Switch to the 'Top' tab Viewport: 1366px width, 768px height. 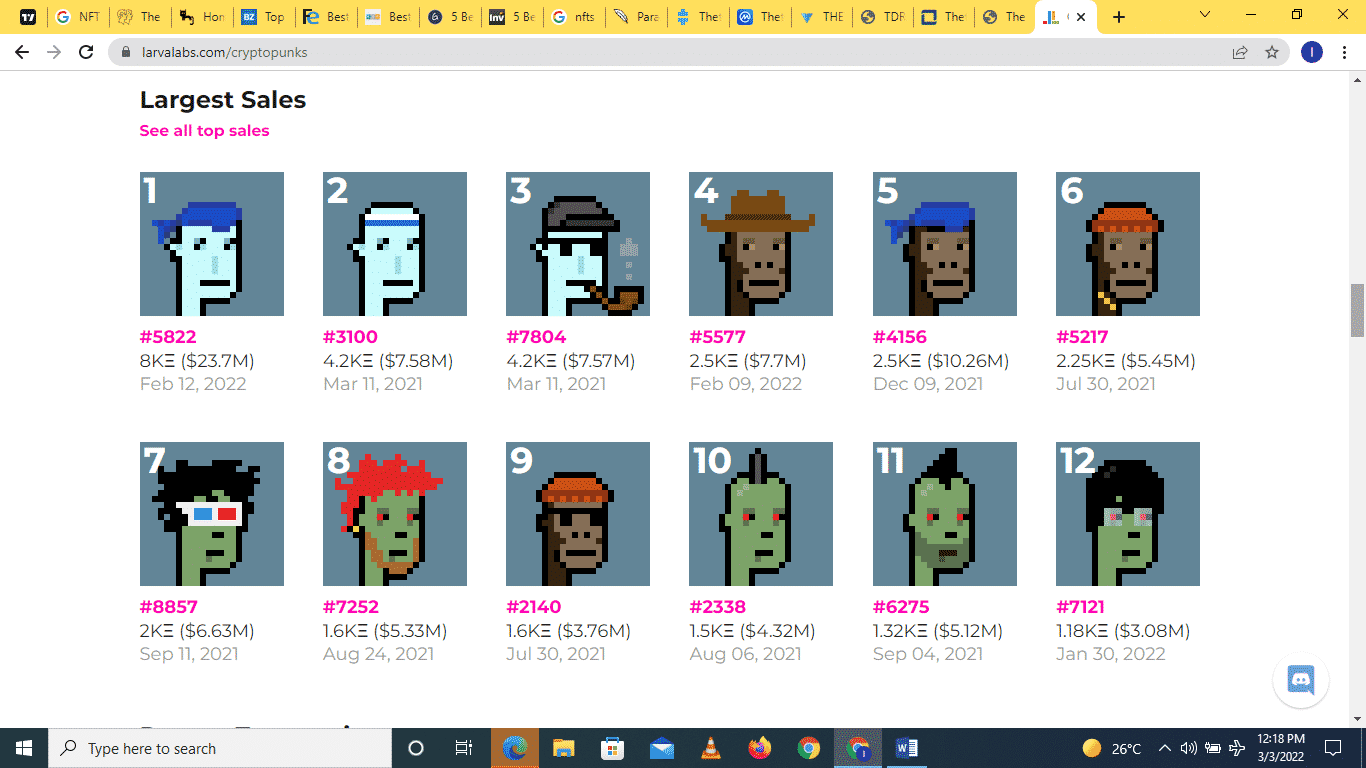(x=264, y=17)
